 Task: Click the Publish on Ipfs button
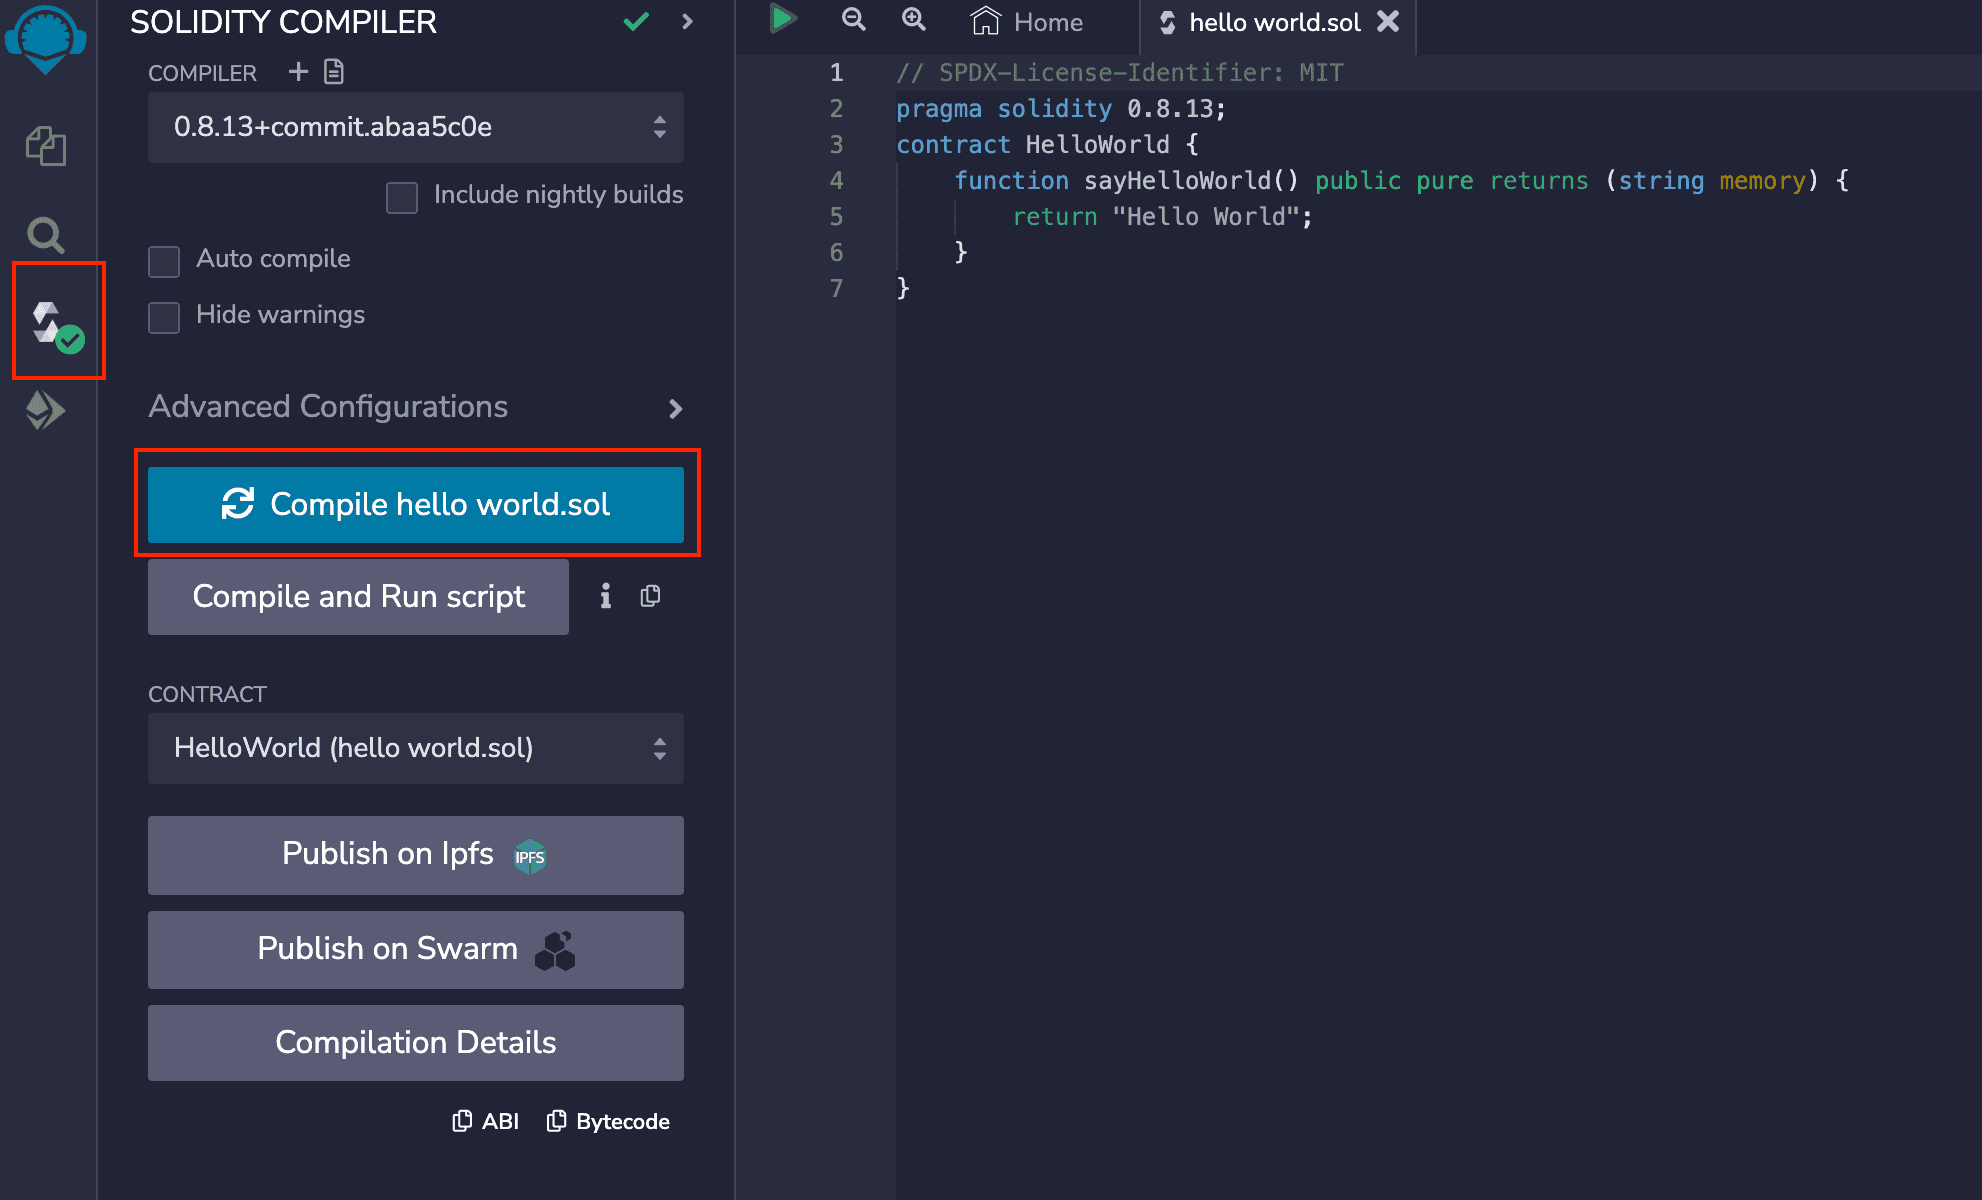(x=415, y=855)
